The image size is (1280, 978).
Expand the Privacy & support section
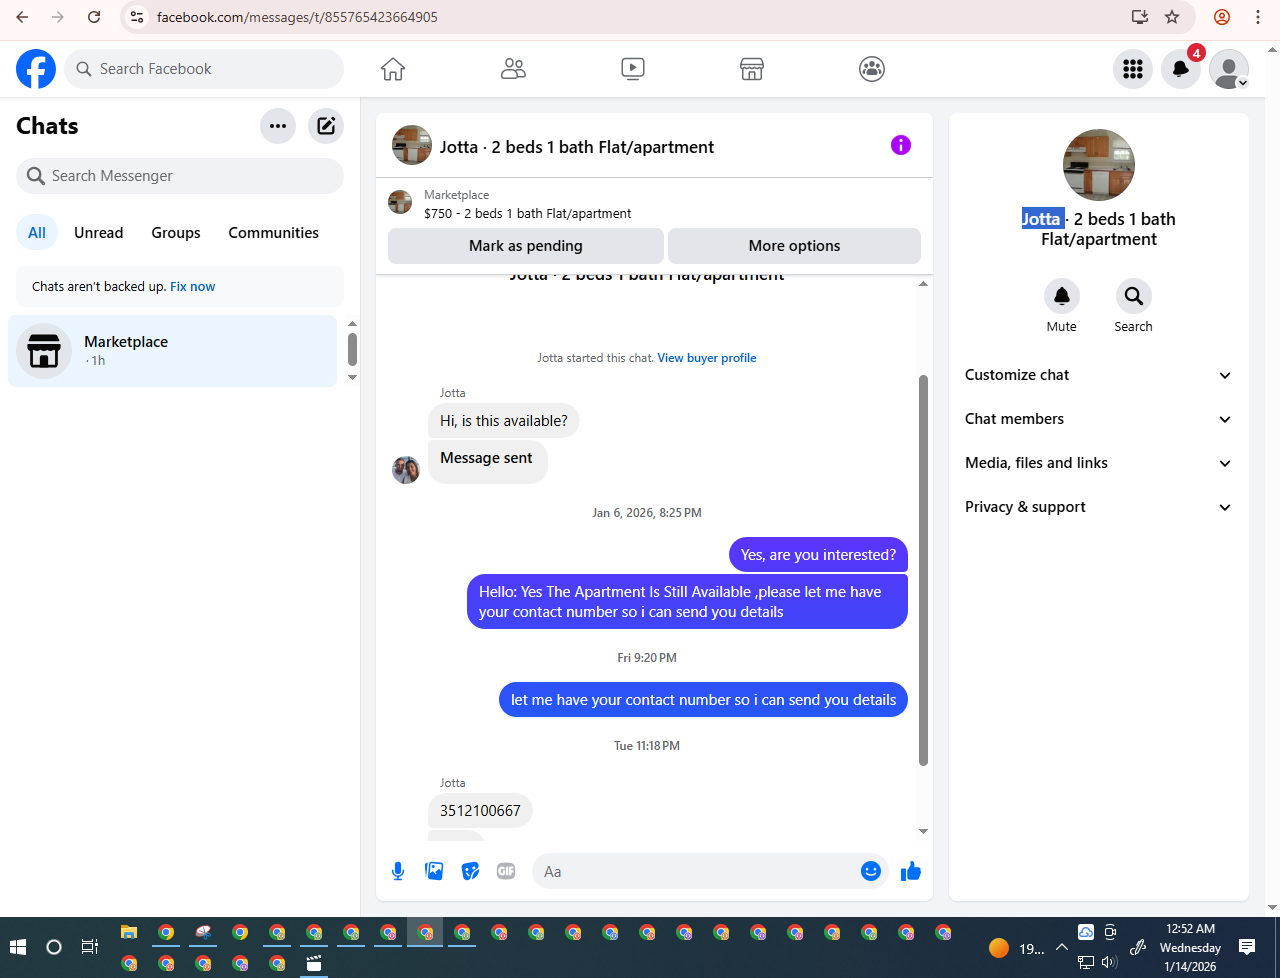coord(1098,507)
